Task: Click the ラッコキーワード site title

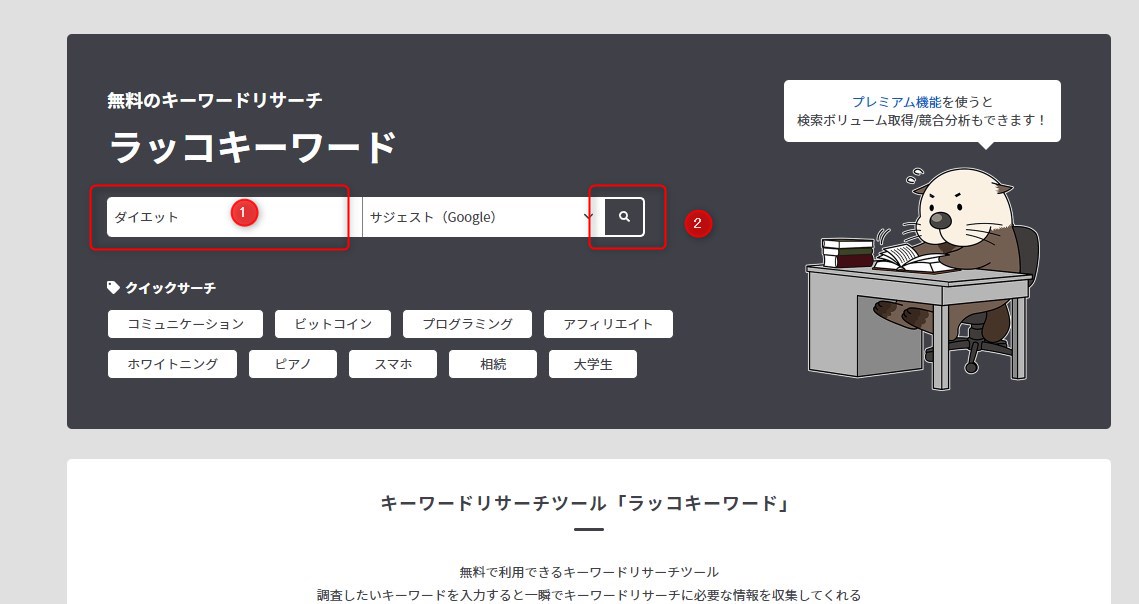Action: point(252,148)
